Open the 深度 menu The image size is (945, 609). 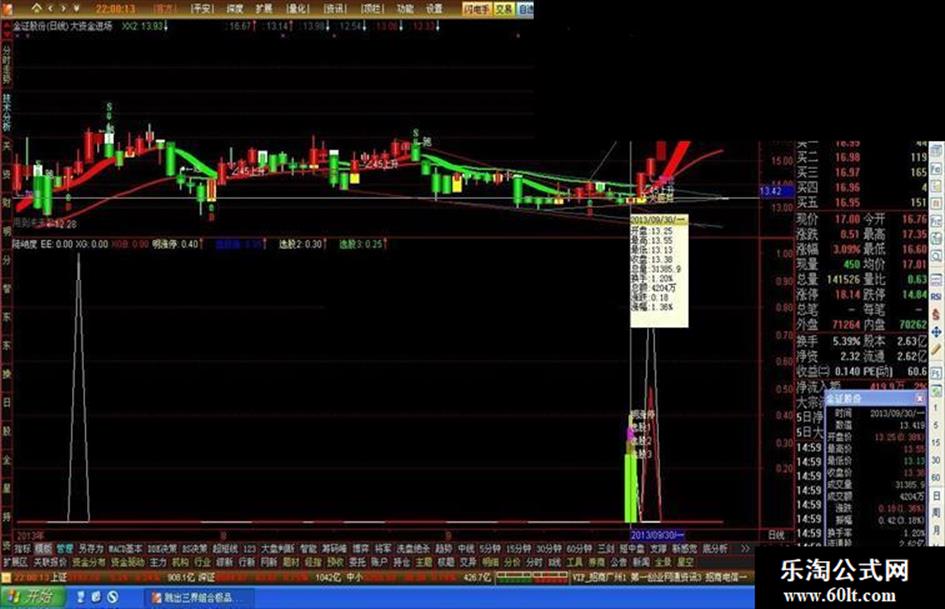234,9
